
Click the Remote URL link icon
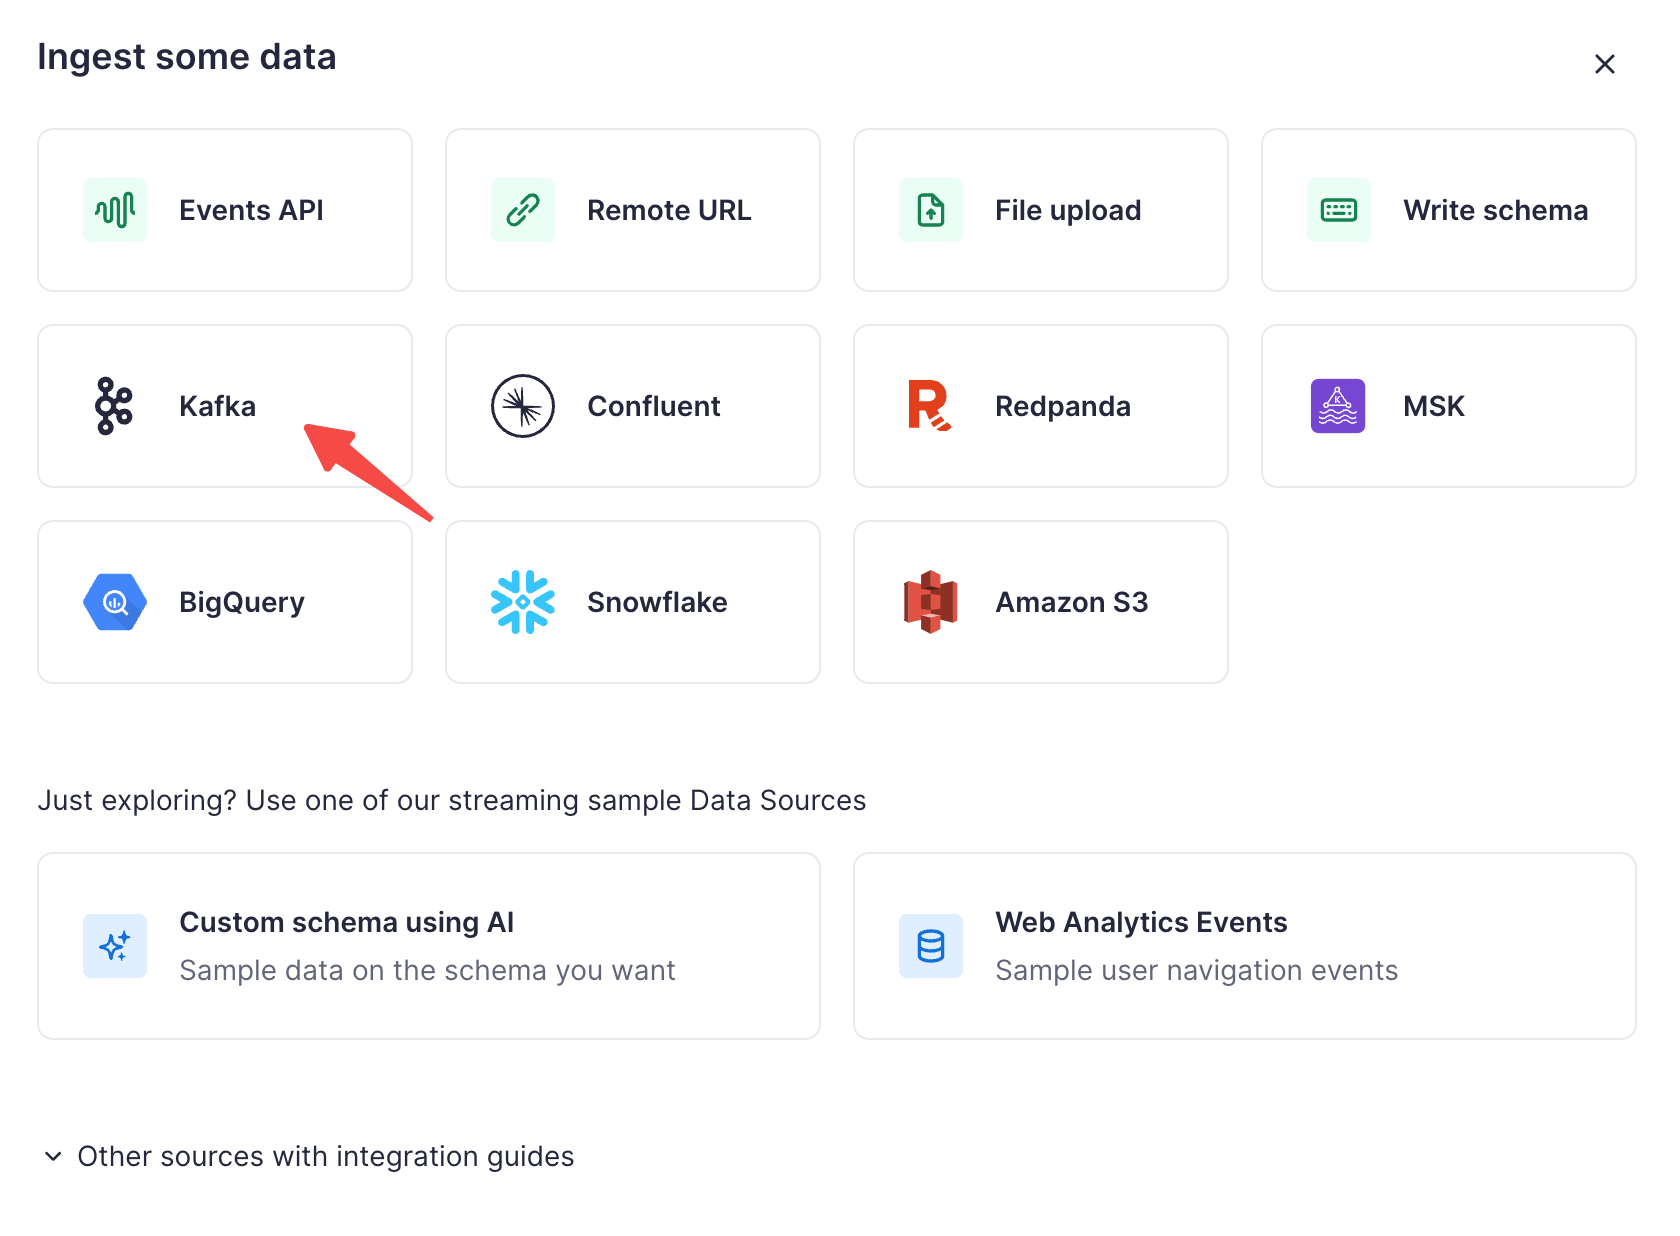pyautogui.click(x=523, y=210)
